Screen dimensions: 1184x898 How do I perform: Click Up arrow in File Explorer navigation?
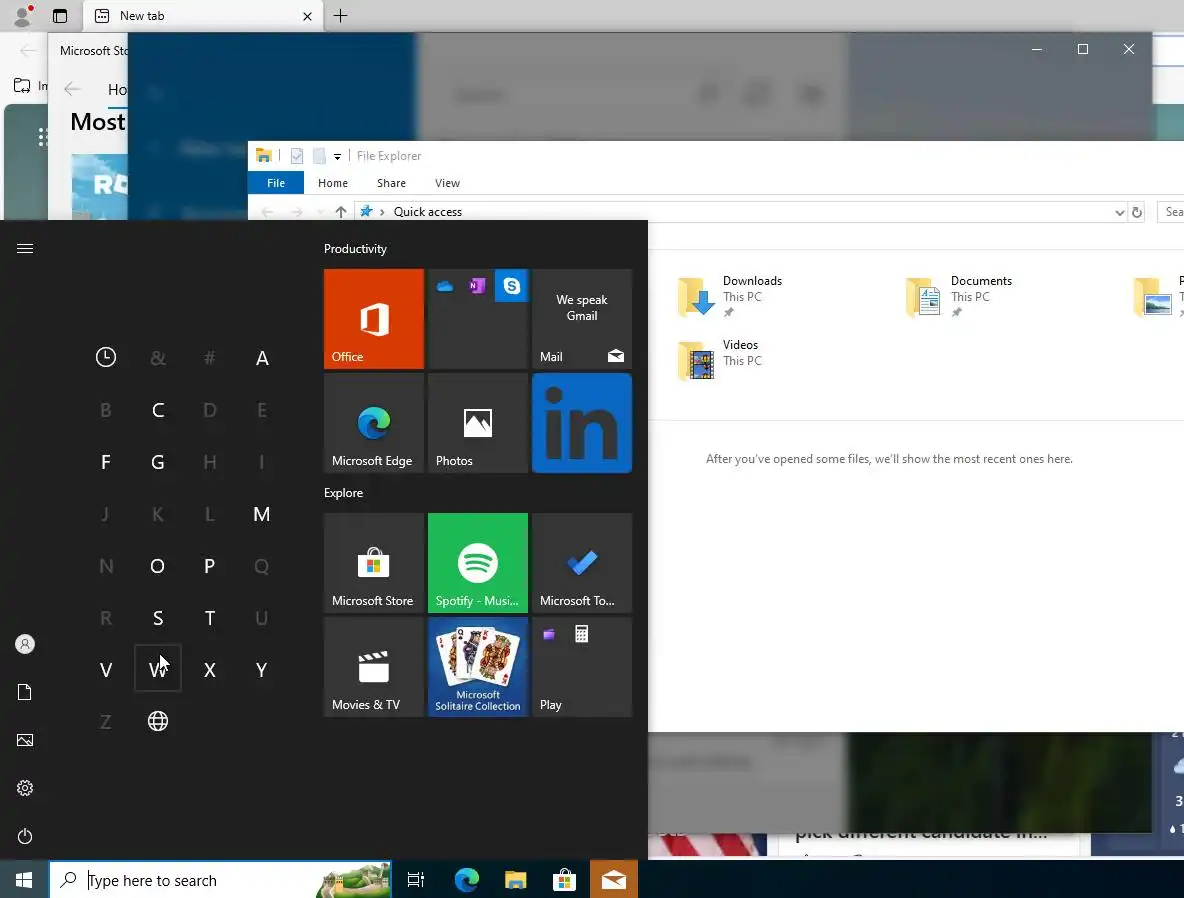pos(341,212)
